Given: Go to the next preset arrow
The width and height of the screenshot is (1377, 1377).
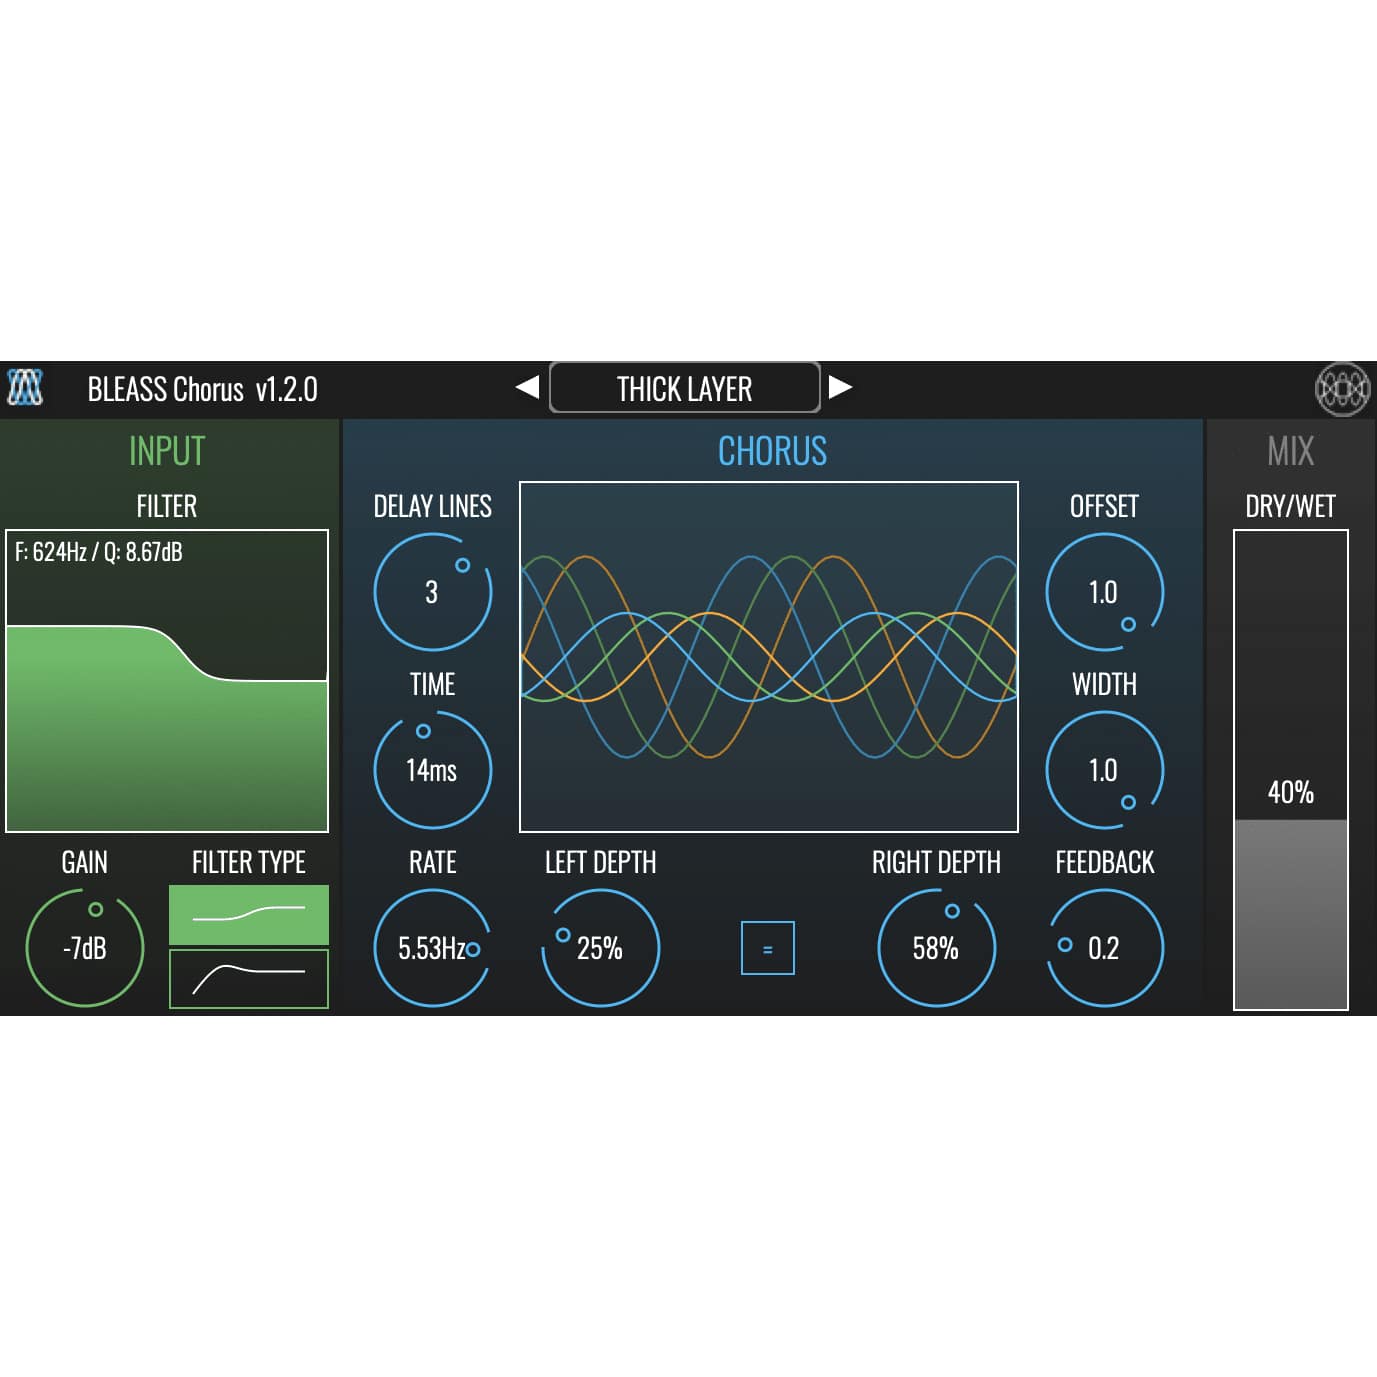Looking at the screenshot, I should coord(840,387).
